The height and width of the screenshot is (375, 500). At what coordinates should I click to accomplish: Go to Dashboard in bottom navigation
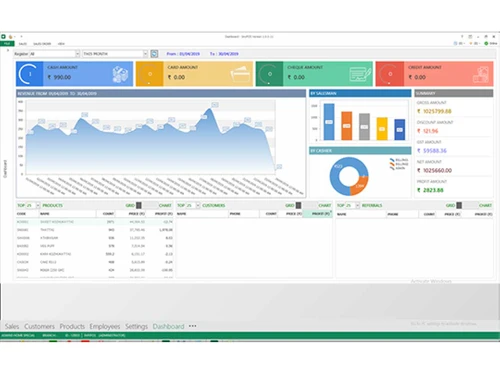[168, 326]
